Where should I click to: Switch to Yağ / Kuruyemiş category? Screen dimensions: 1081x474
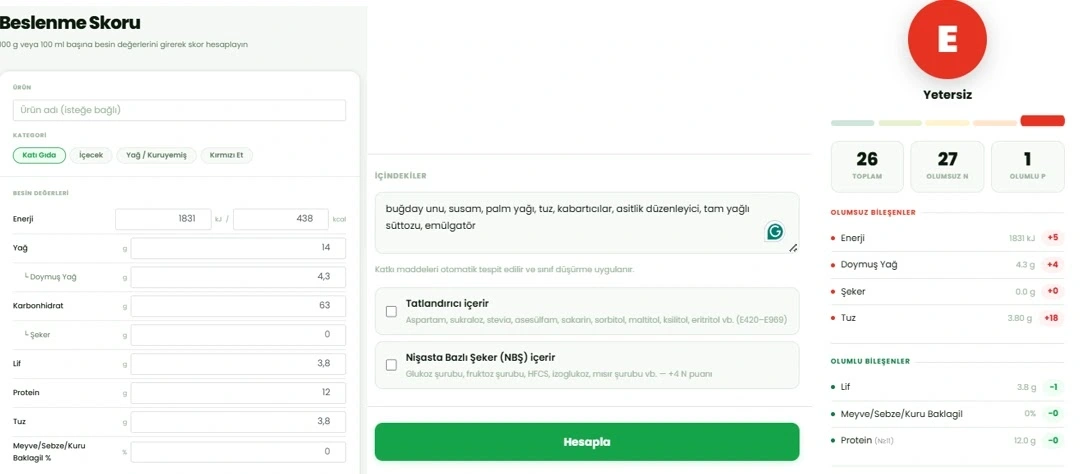pyautogui.click(x=156, y=155)
